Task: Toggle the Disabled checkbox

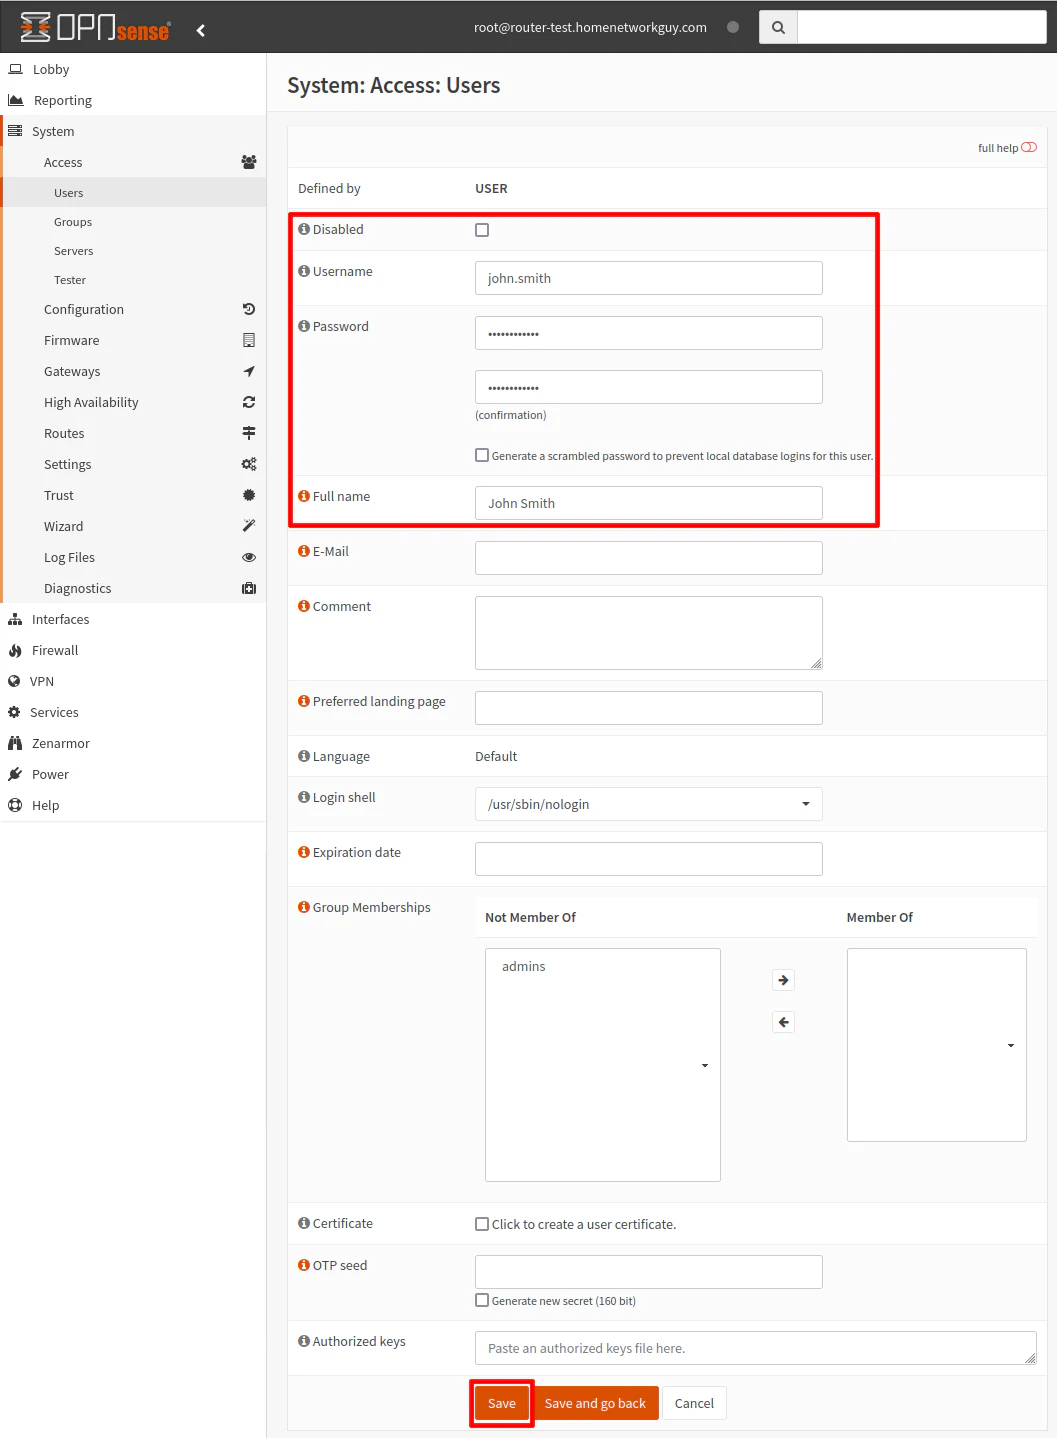Action: point(482,230)
